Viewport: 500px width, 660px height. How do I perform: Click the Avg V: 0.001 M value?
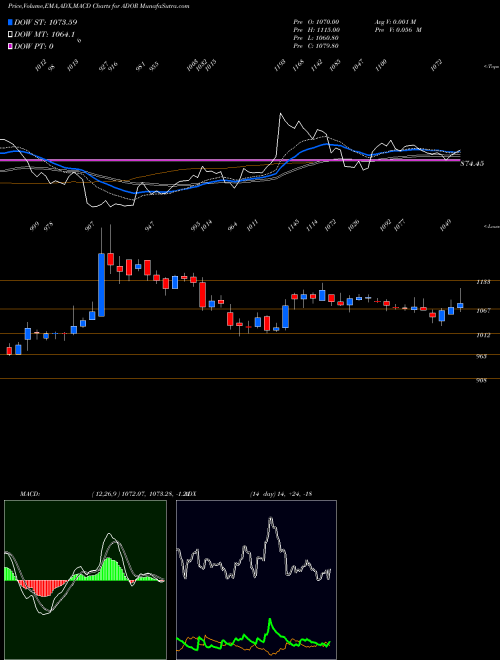(x=395, y=22)
